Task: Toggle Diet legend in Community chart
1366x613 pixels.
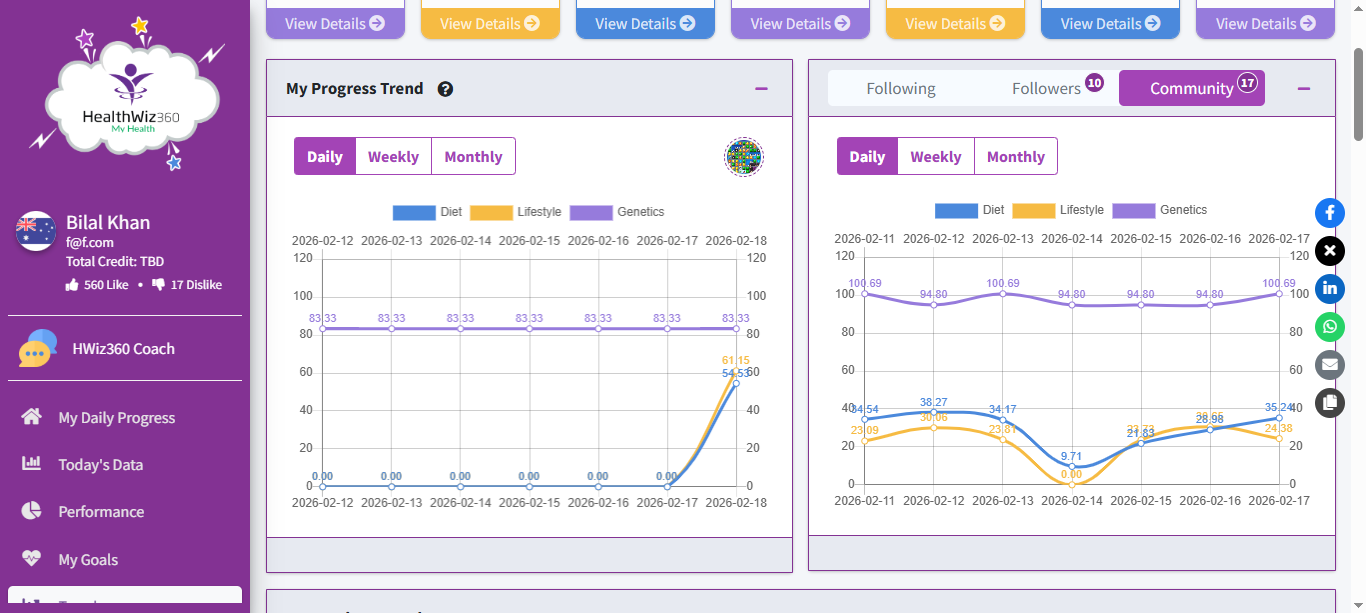Action: tap(970, 210)
